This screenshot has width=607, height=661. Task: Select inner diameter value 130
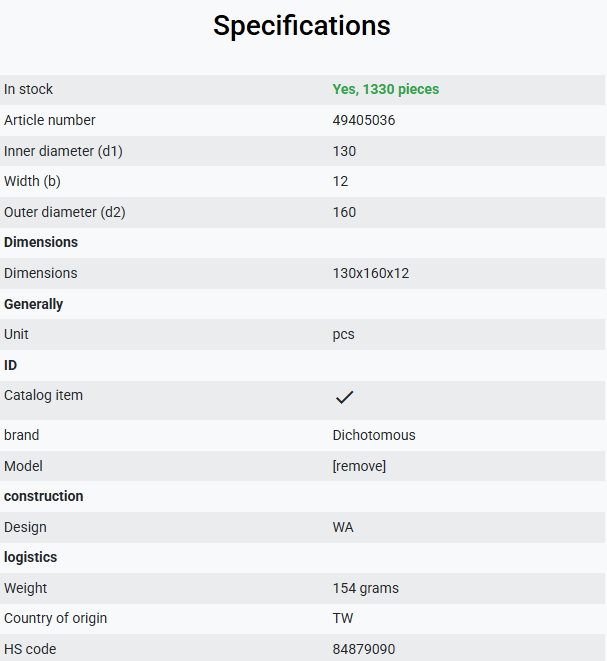point(344,151)
